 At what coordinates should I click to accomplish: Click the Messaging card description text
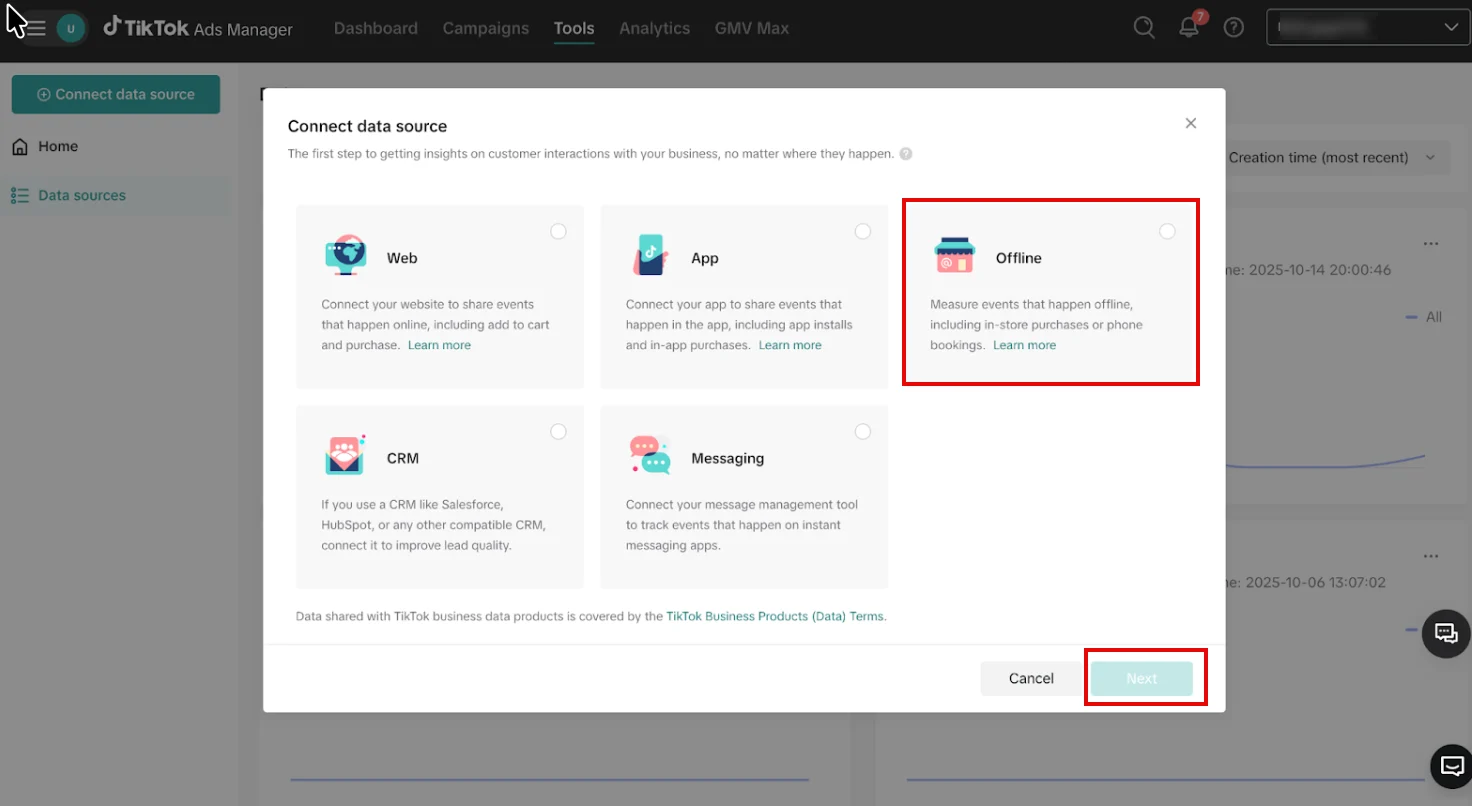point(742,525)
